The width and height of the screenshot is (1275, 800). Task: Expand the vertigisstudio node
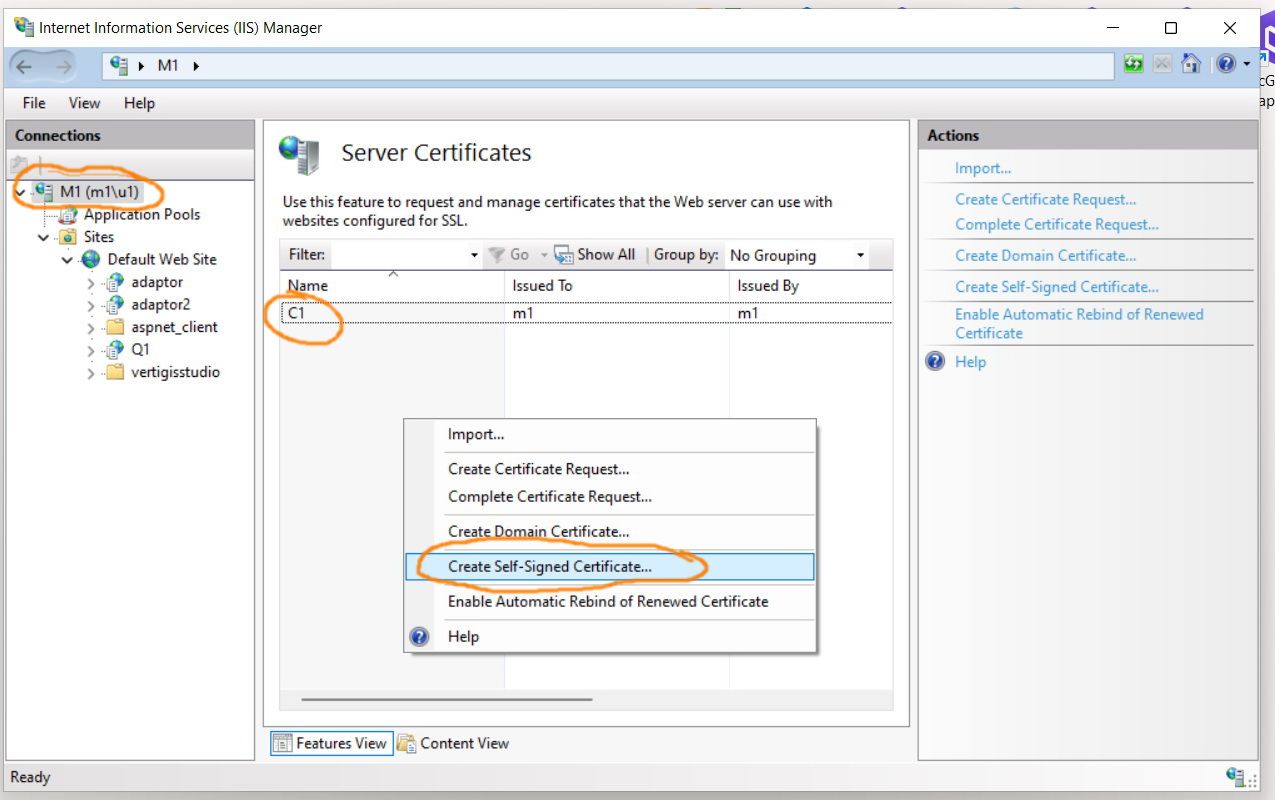point(89,371)
